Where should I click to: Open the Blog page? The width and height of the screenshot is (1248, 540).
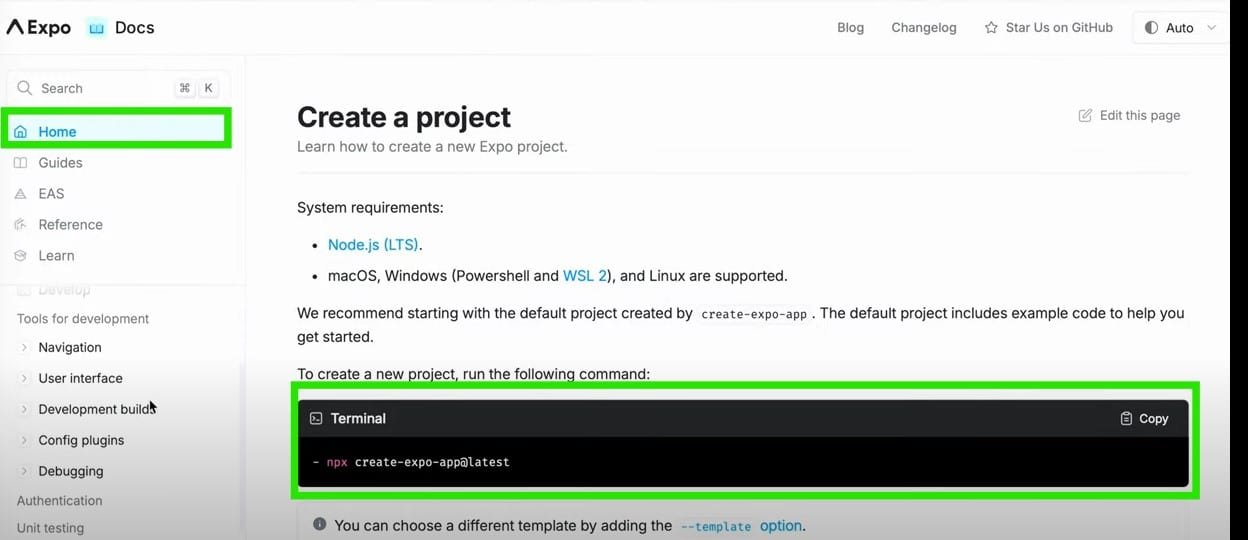coord(850,28)
